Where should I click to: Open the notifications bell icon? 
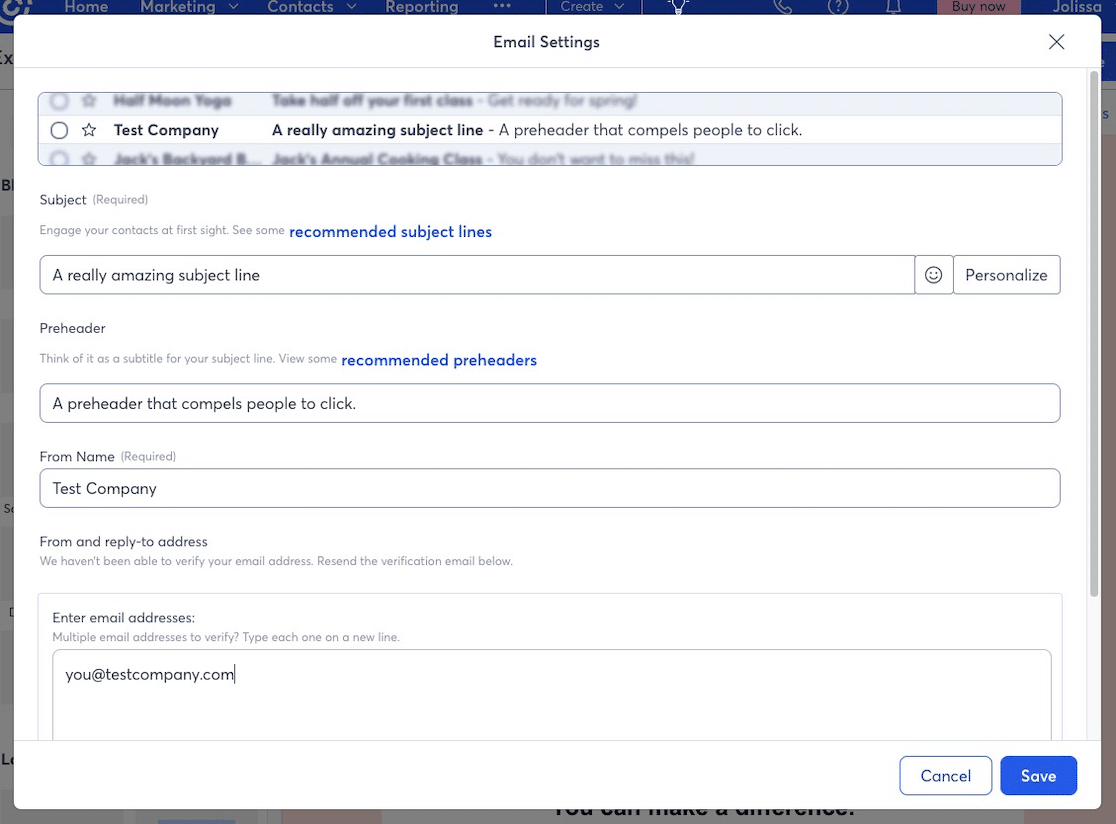coord(892,8)
